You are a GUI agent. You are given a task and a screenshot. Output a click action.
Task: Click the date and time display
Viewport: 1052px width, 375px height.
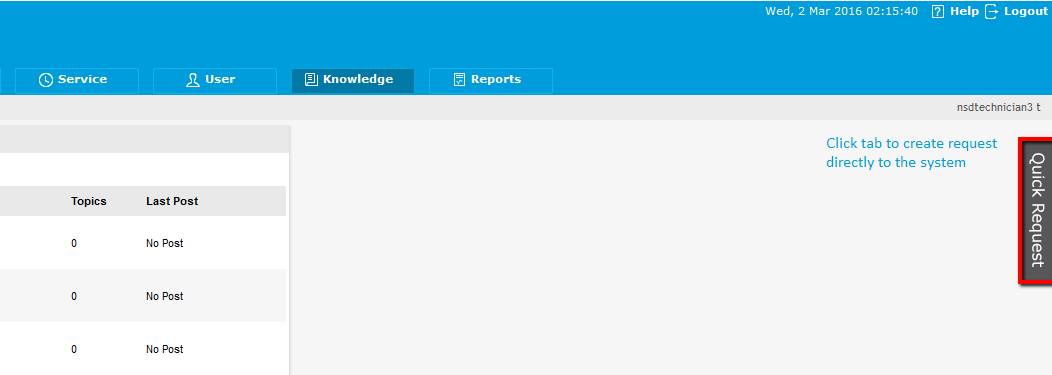(841, 11)
